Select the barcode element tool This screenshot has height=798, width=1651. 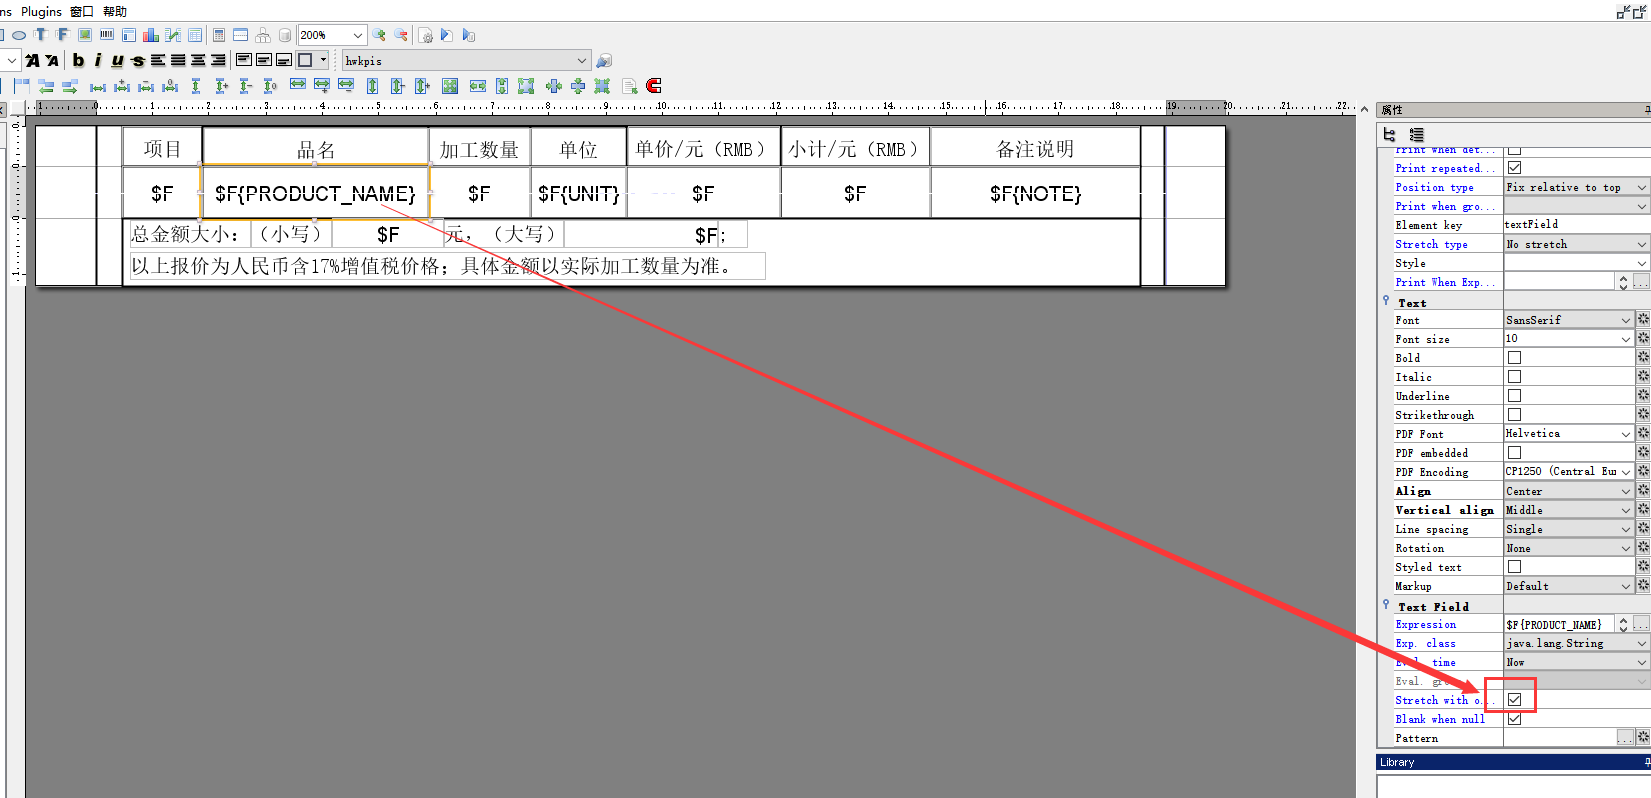pyautogui.click(x=106, y=35)
